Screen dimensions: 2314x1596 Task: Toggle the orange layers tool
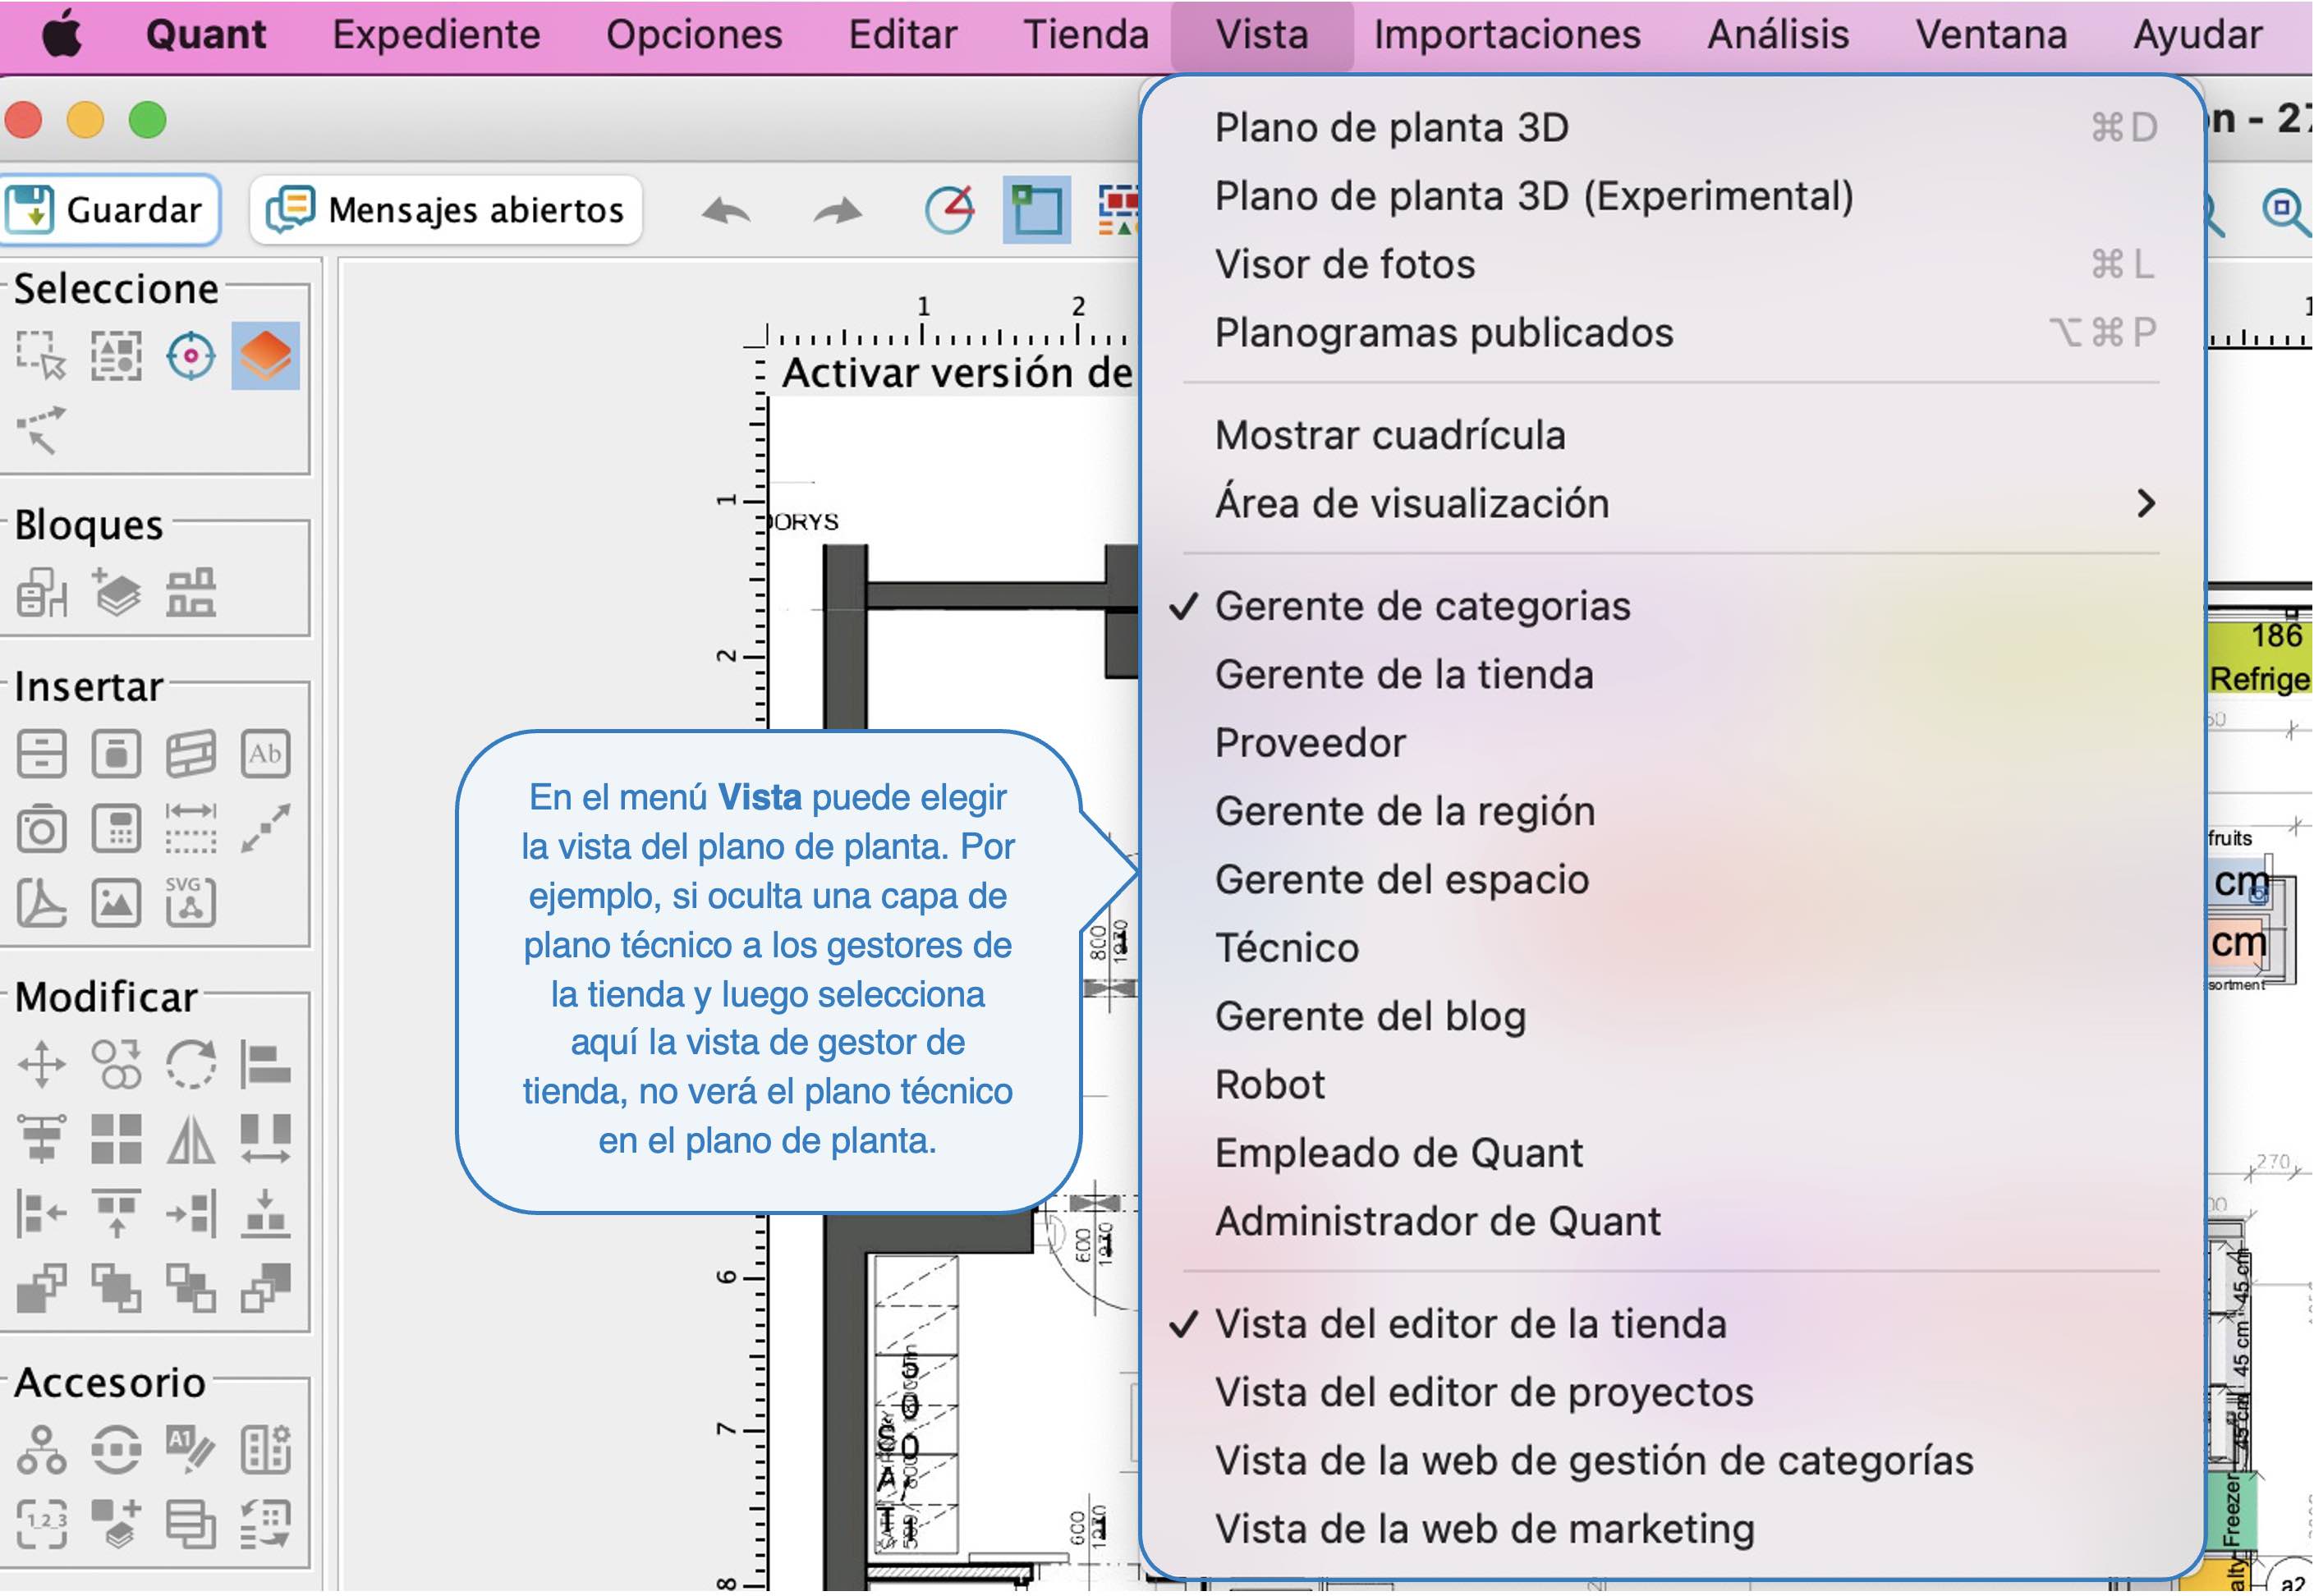pyautogui.click(x=266, y=356)
